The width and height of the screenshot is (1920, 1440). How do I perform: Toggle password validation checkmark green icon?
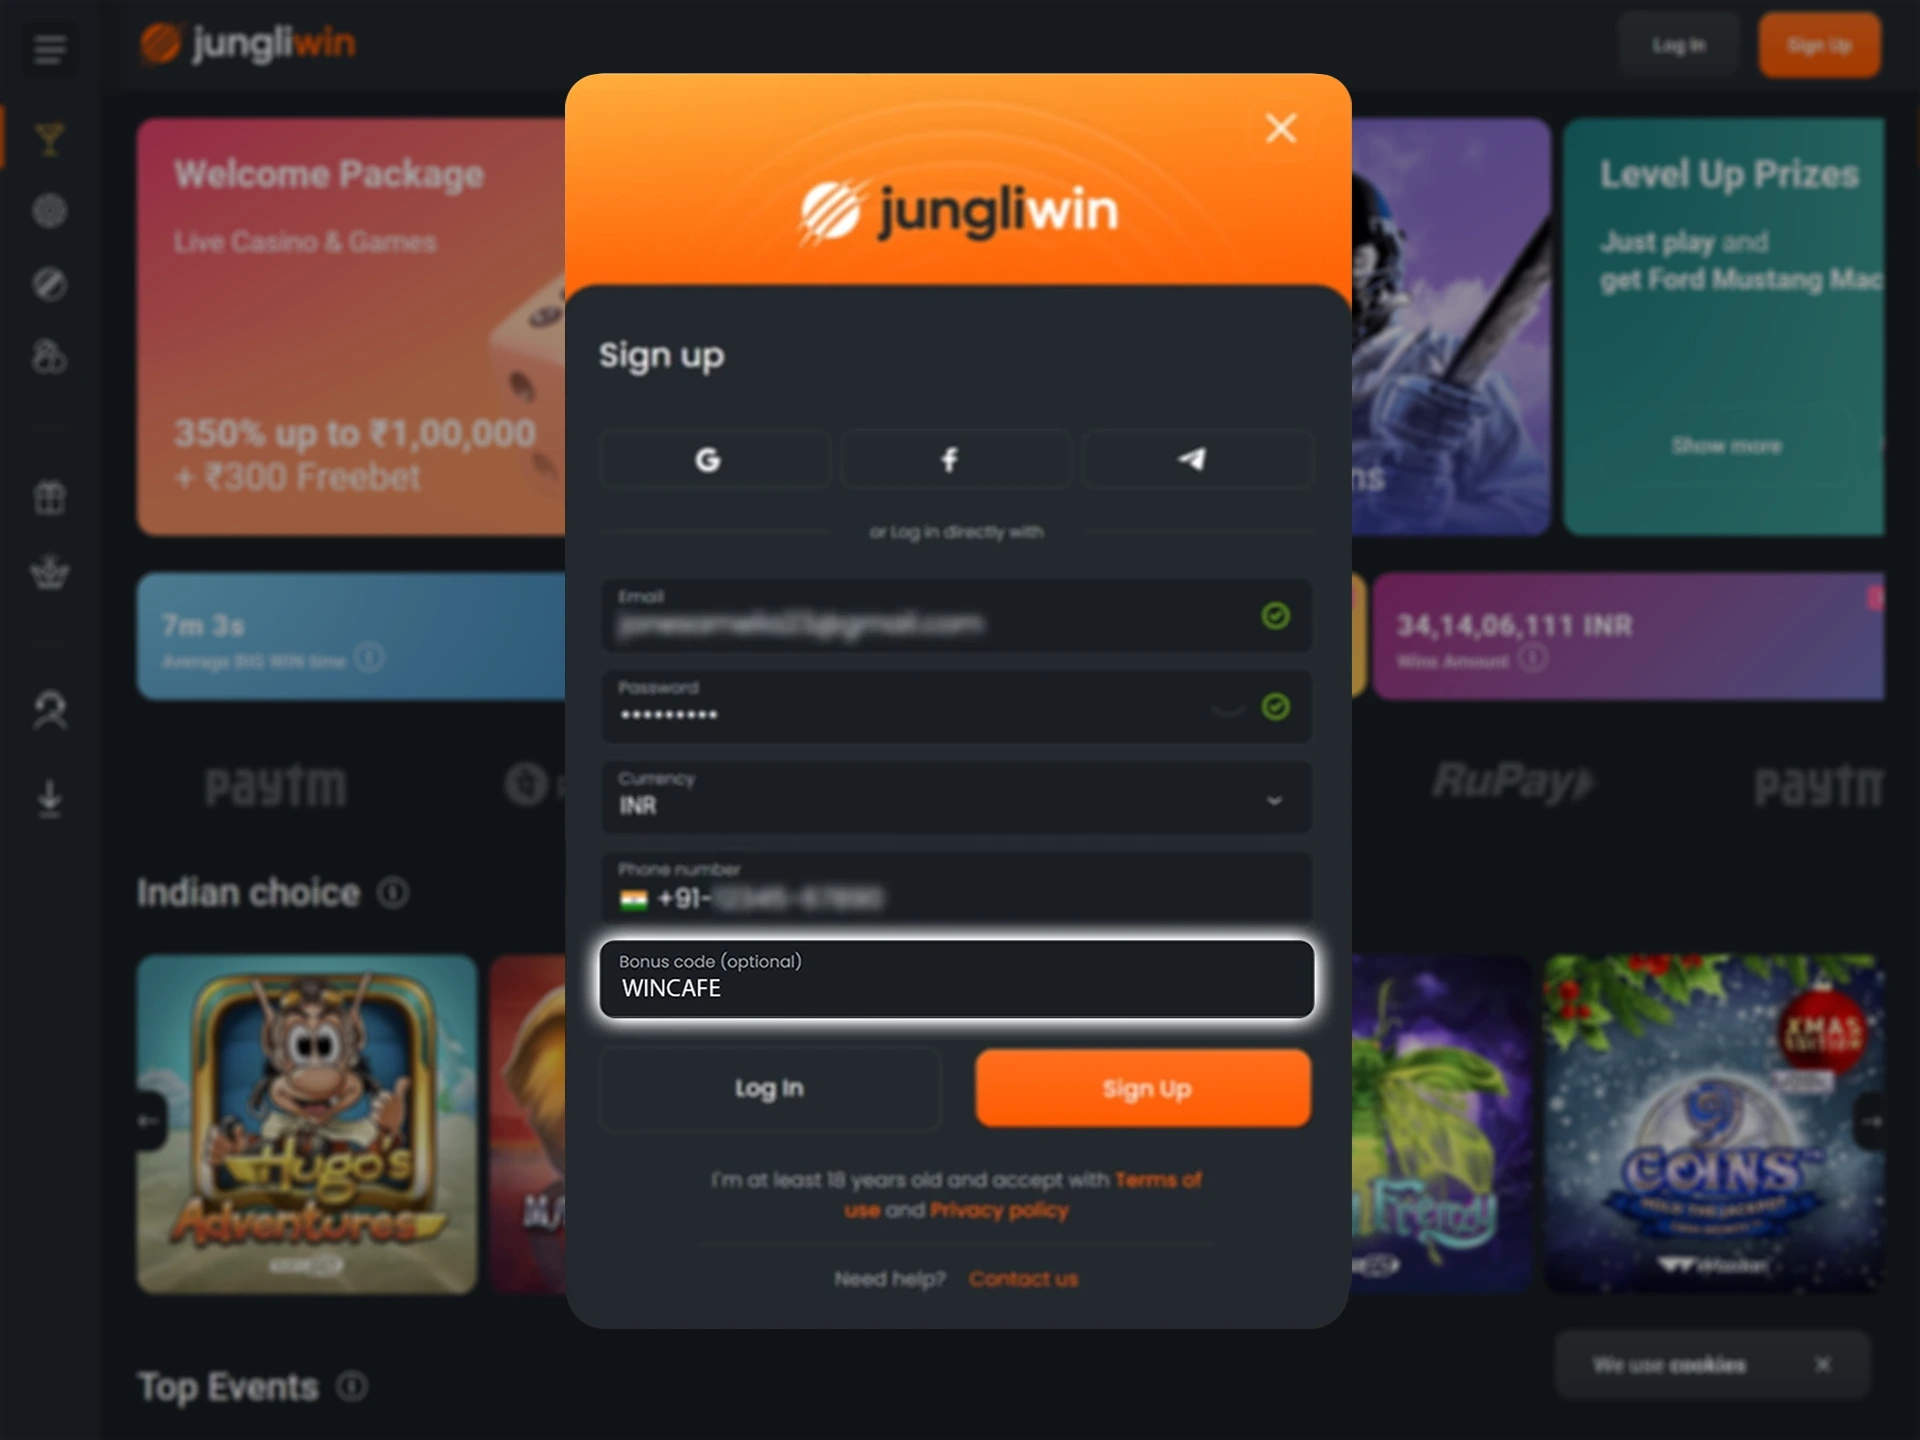[x=1276, y=706]
